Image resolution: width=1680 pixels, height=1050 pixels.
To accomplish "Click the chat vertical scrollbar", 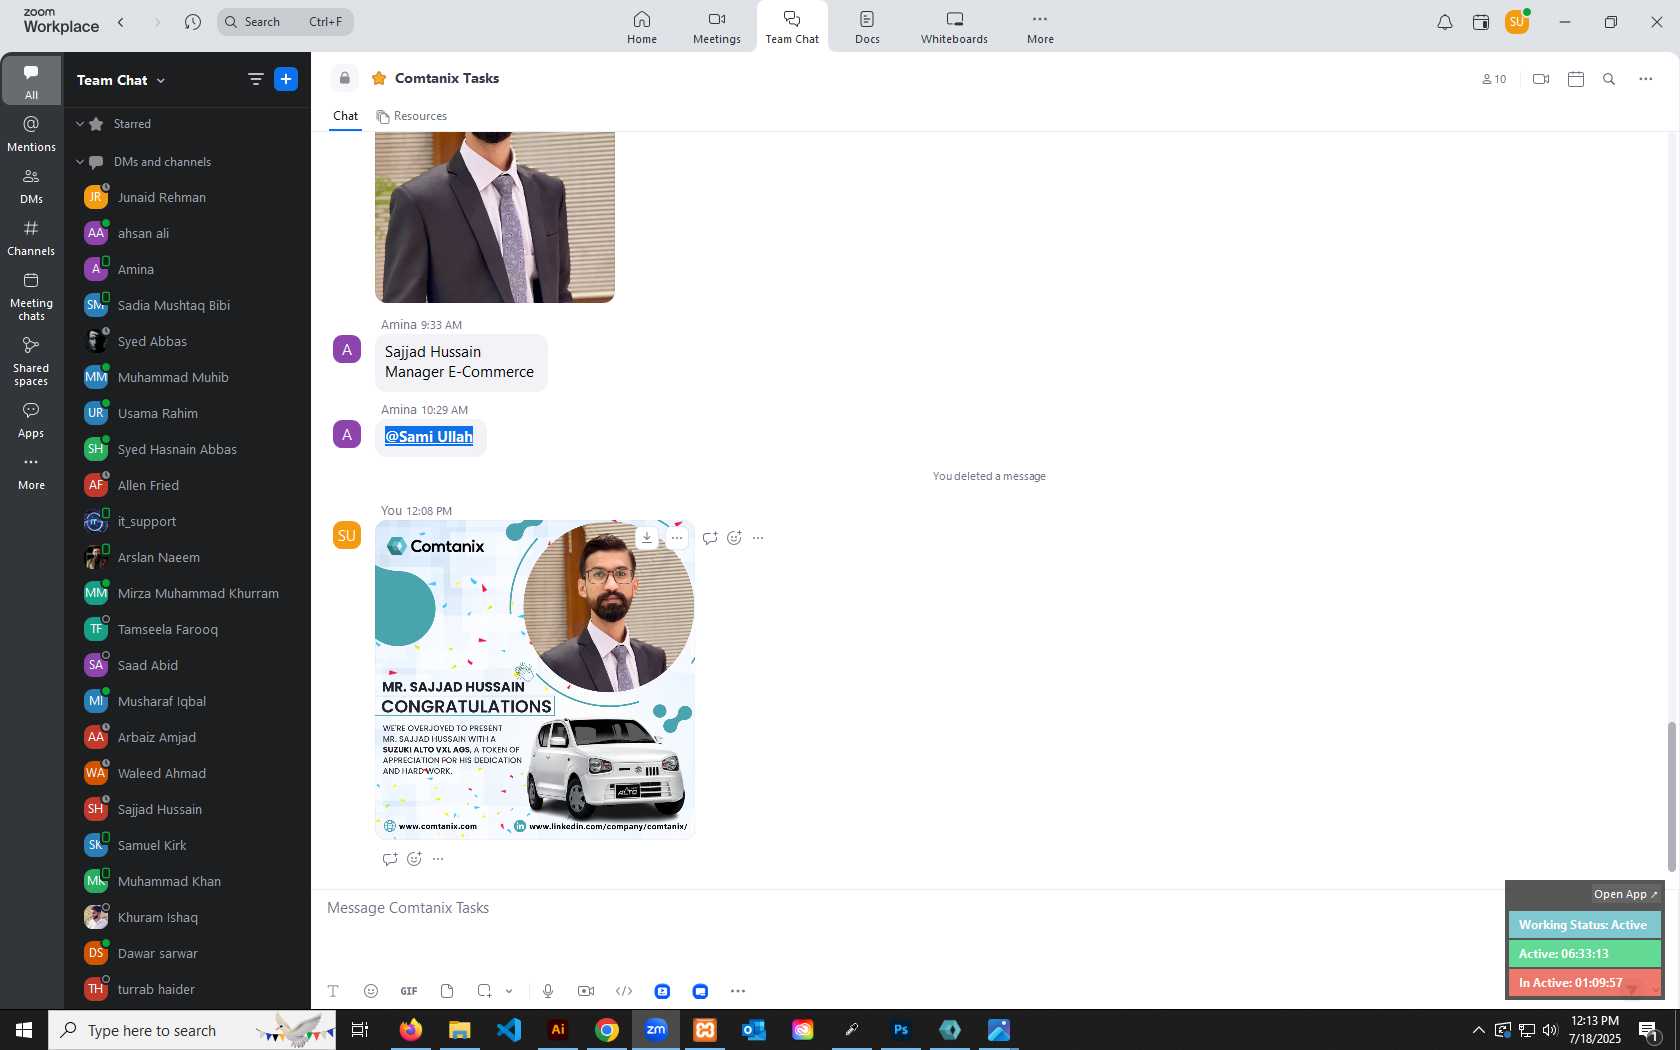I will pos(1671,795).
